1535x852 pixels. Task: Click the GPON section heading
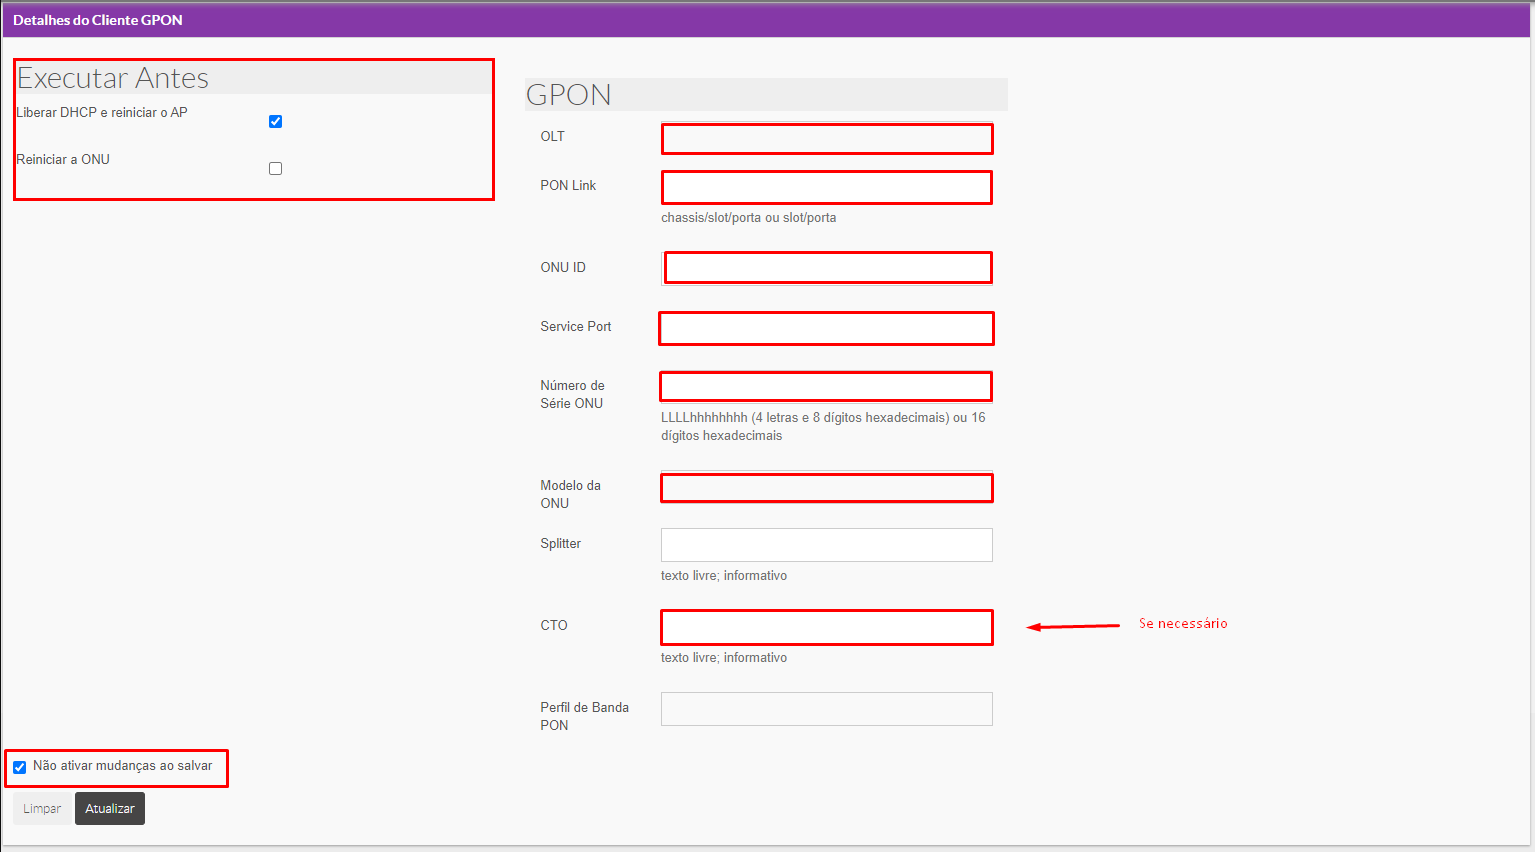568,95
